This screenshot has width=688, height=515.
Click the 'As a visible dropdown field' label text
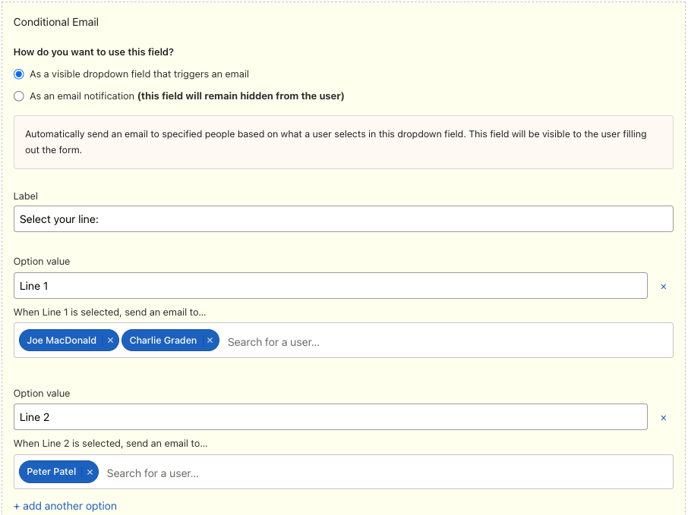(139, 74)
